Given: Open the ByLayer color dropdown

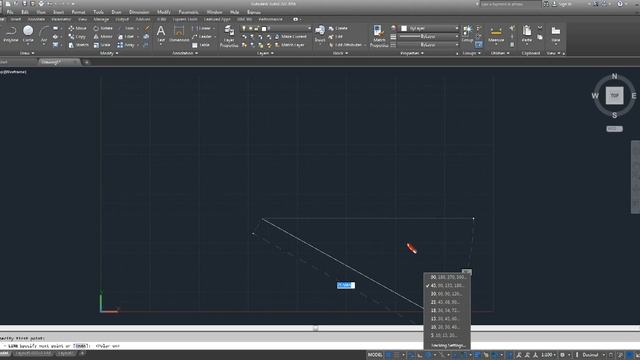Looking at the screenshot, I should pyautogui.click(x=430, y=28).
